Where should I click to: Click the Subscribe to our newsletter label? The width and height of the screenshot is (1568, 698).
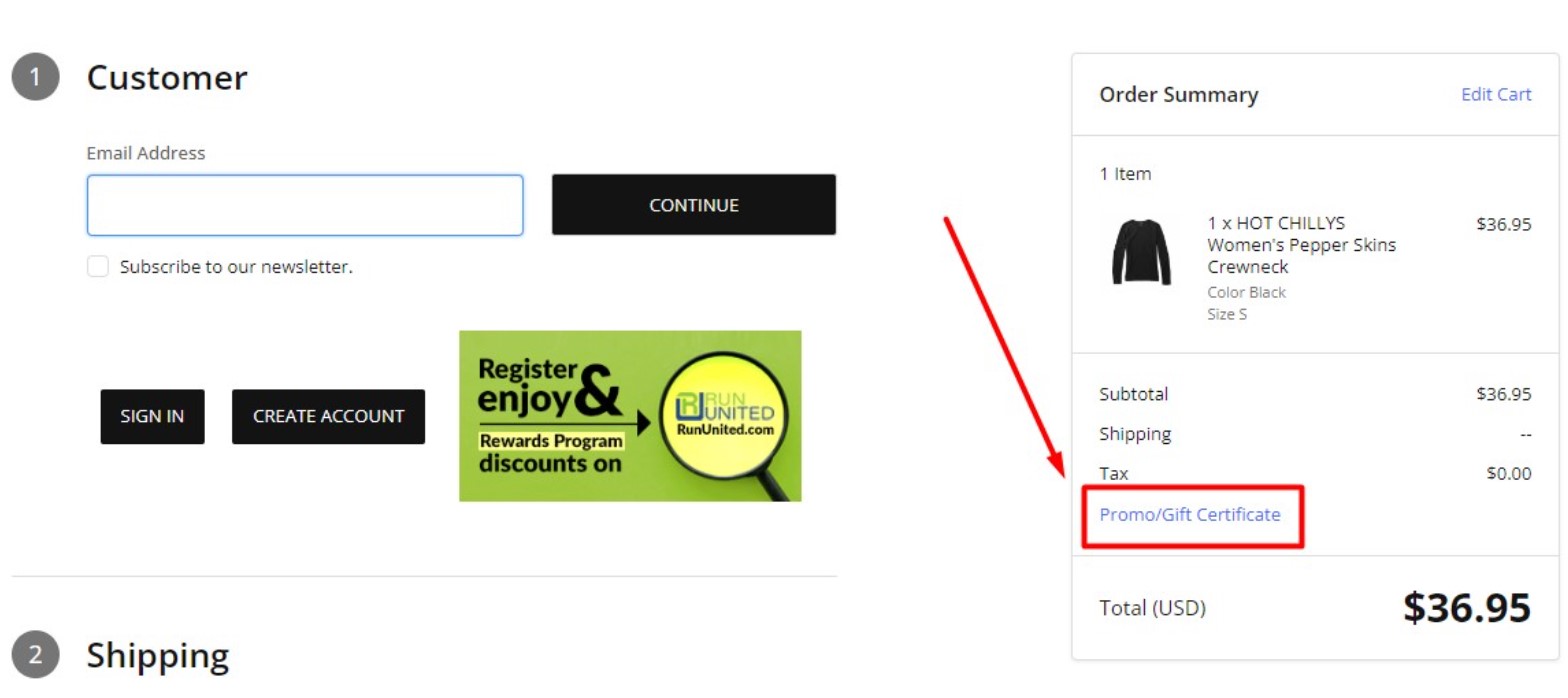pyautogui.click(x=236, y=267)
